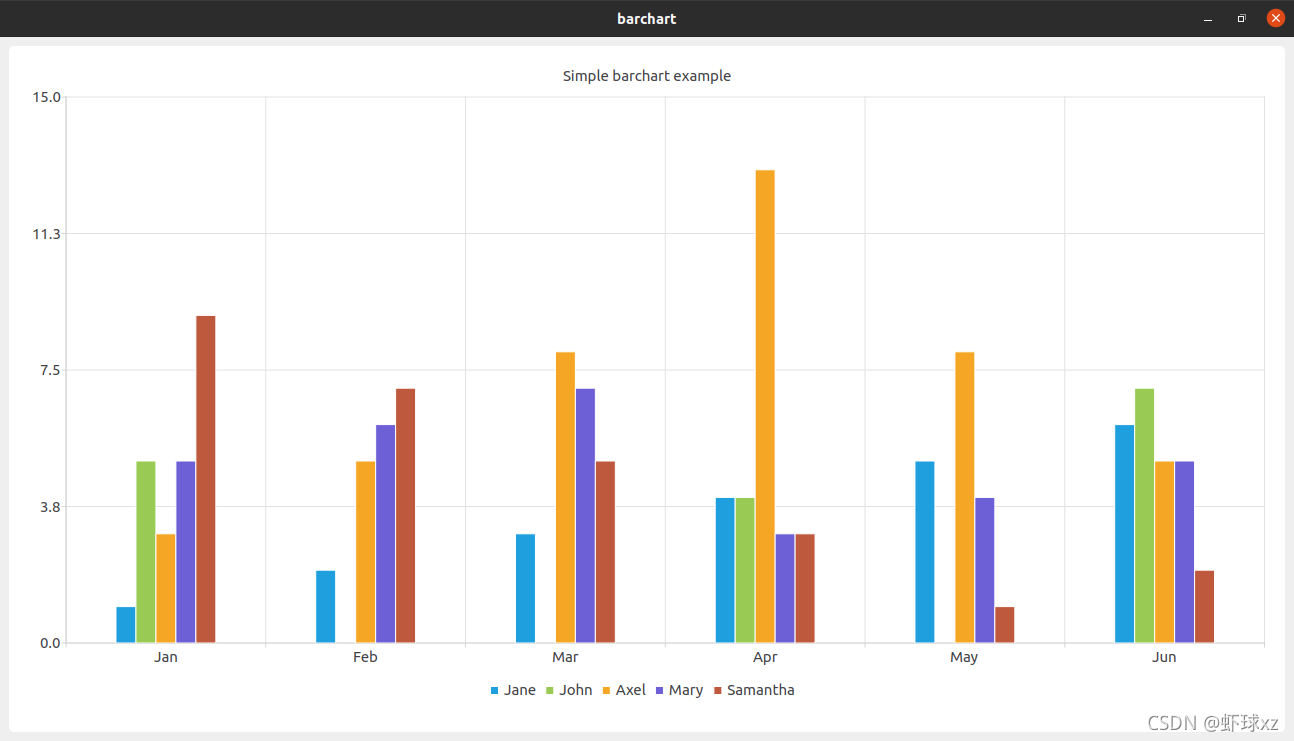Close the barchart window
The width and height of the screenshot is (1294, 741).
click(x=1276, y=18)
